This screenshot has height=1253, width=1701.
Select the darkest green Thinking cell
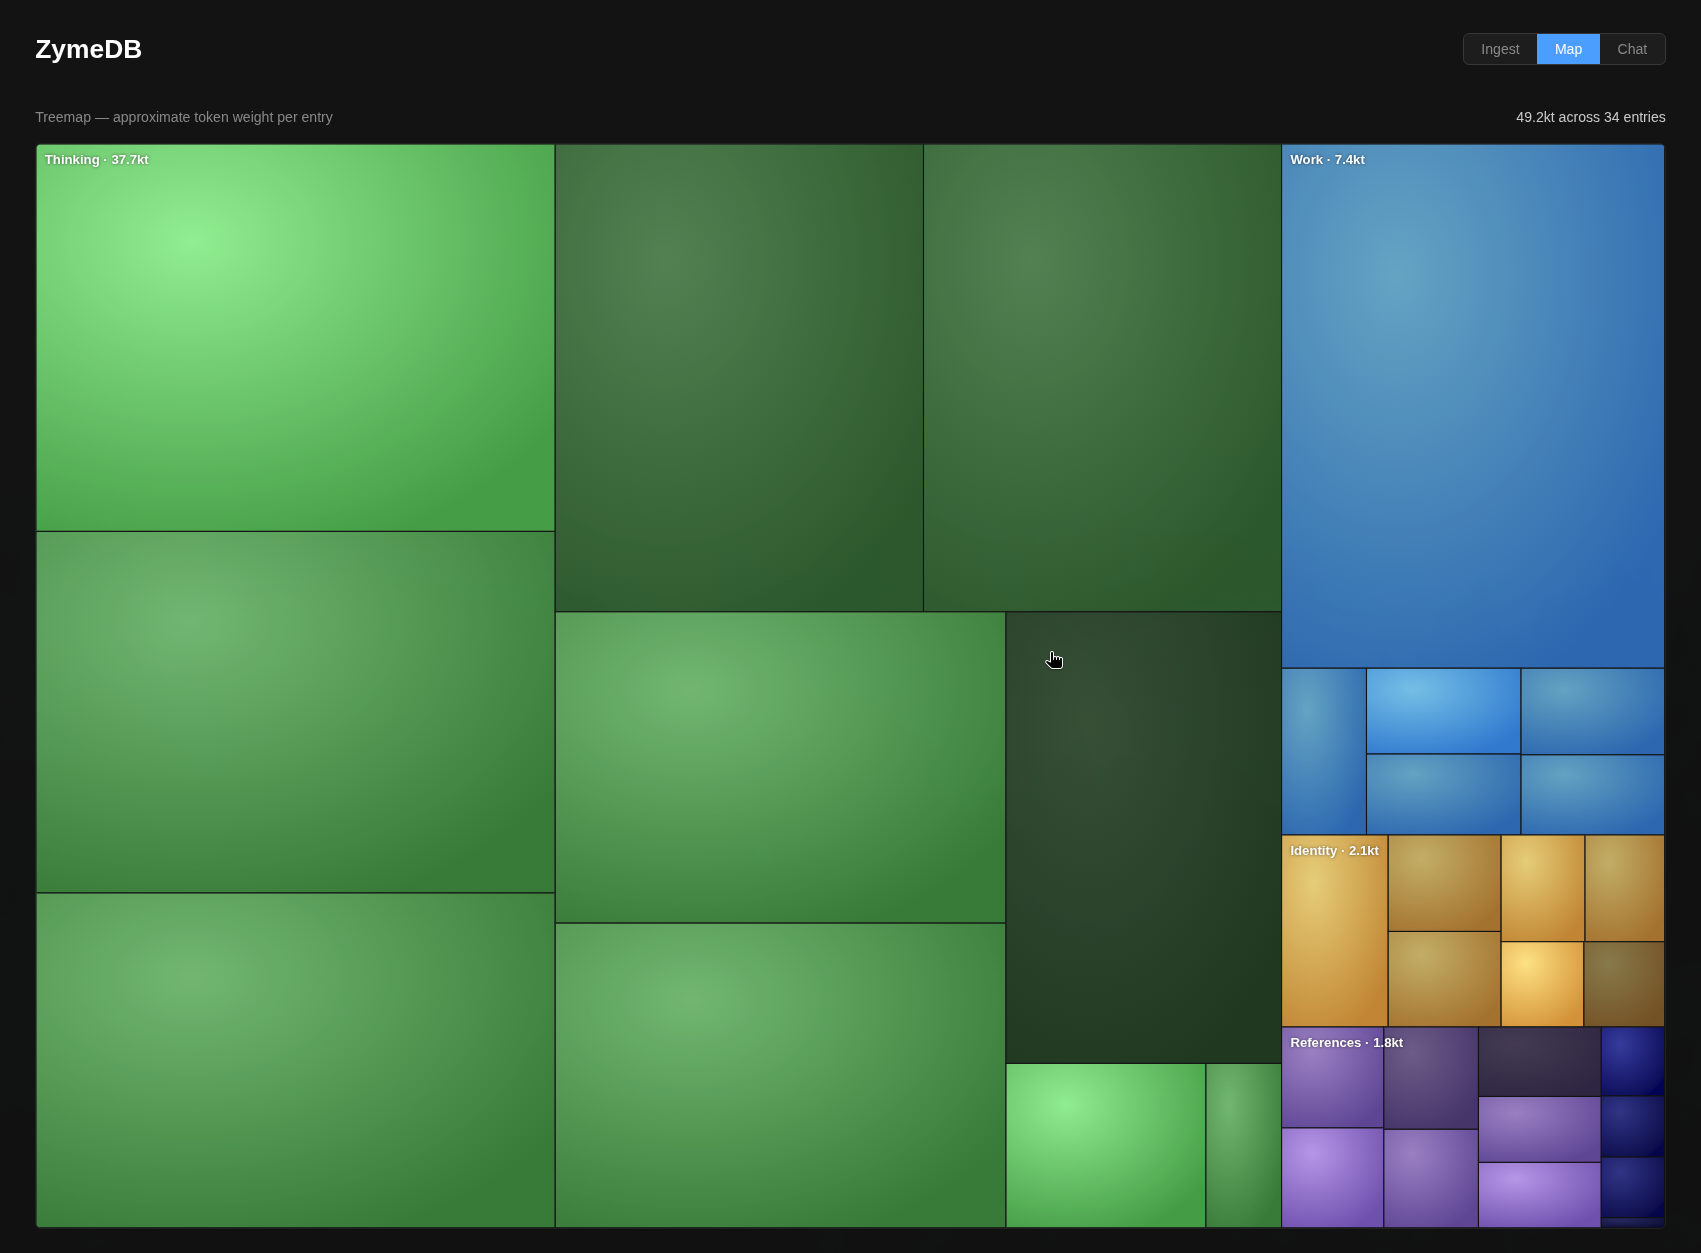pyautogui.click(x=1143, y=837)
